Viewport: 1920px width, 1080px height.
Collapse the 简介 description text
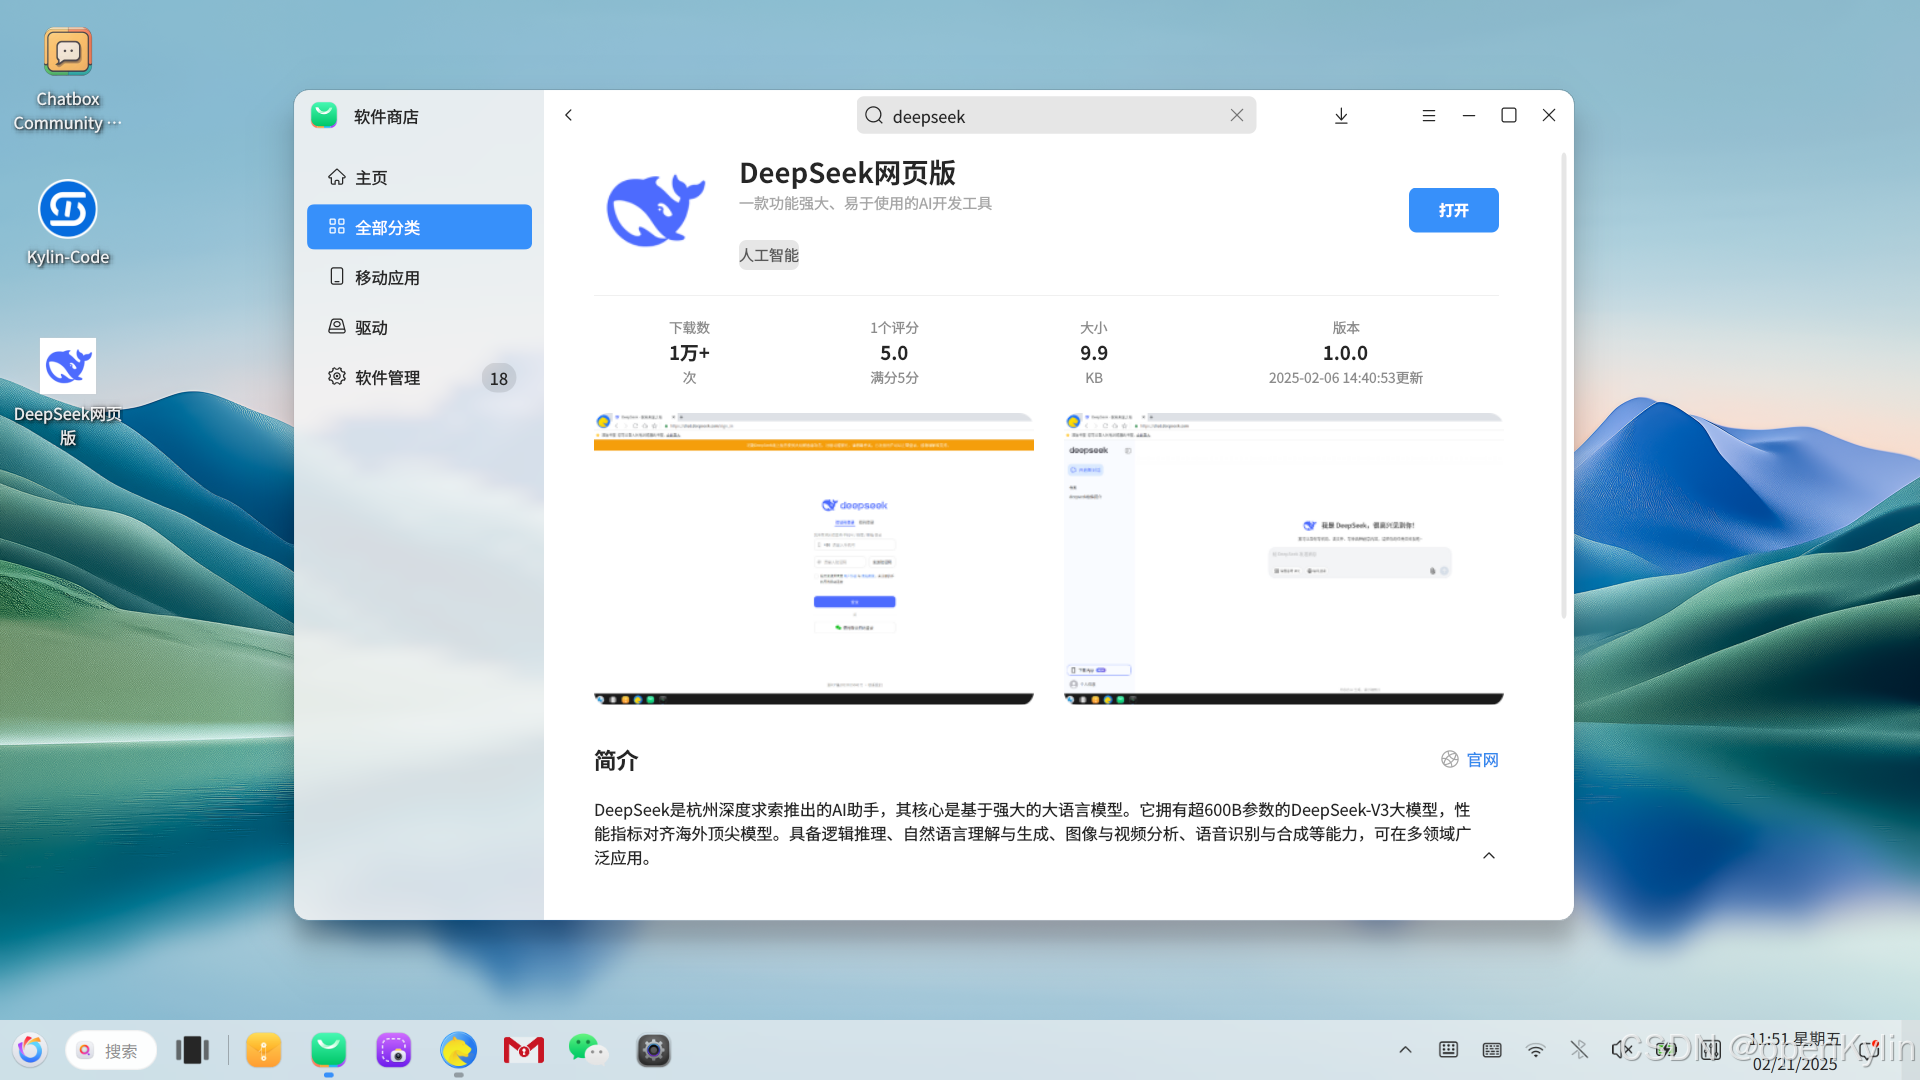(x=1488, y=856)
